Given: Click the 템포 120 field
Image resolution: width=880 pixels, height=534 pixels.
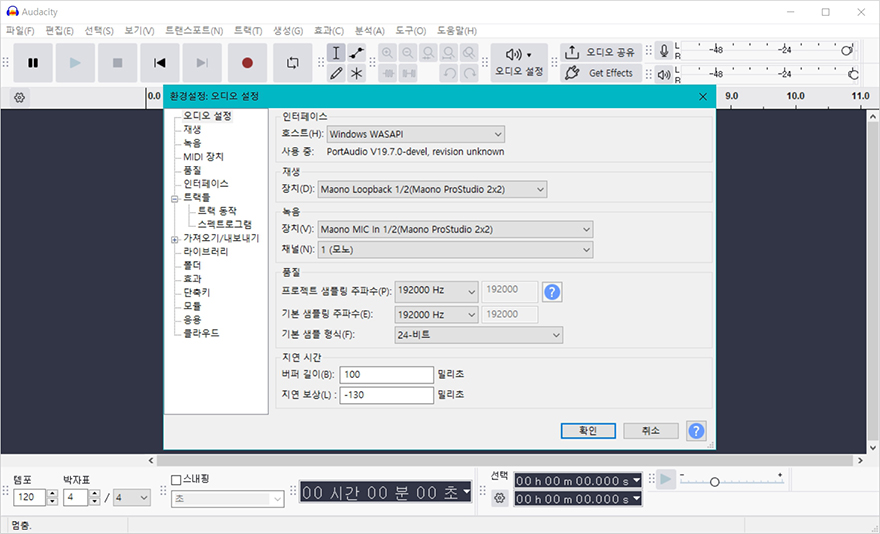Looking at the screenshot, I should (29, 497).
